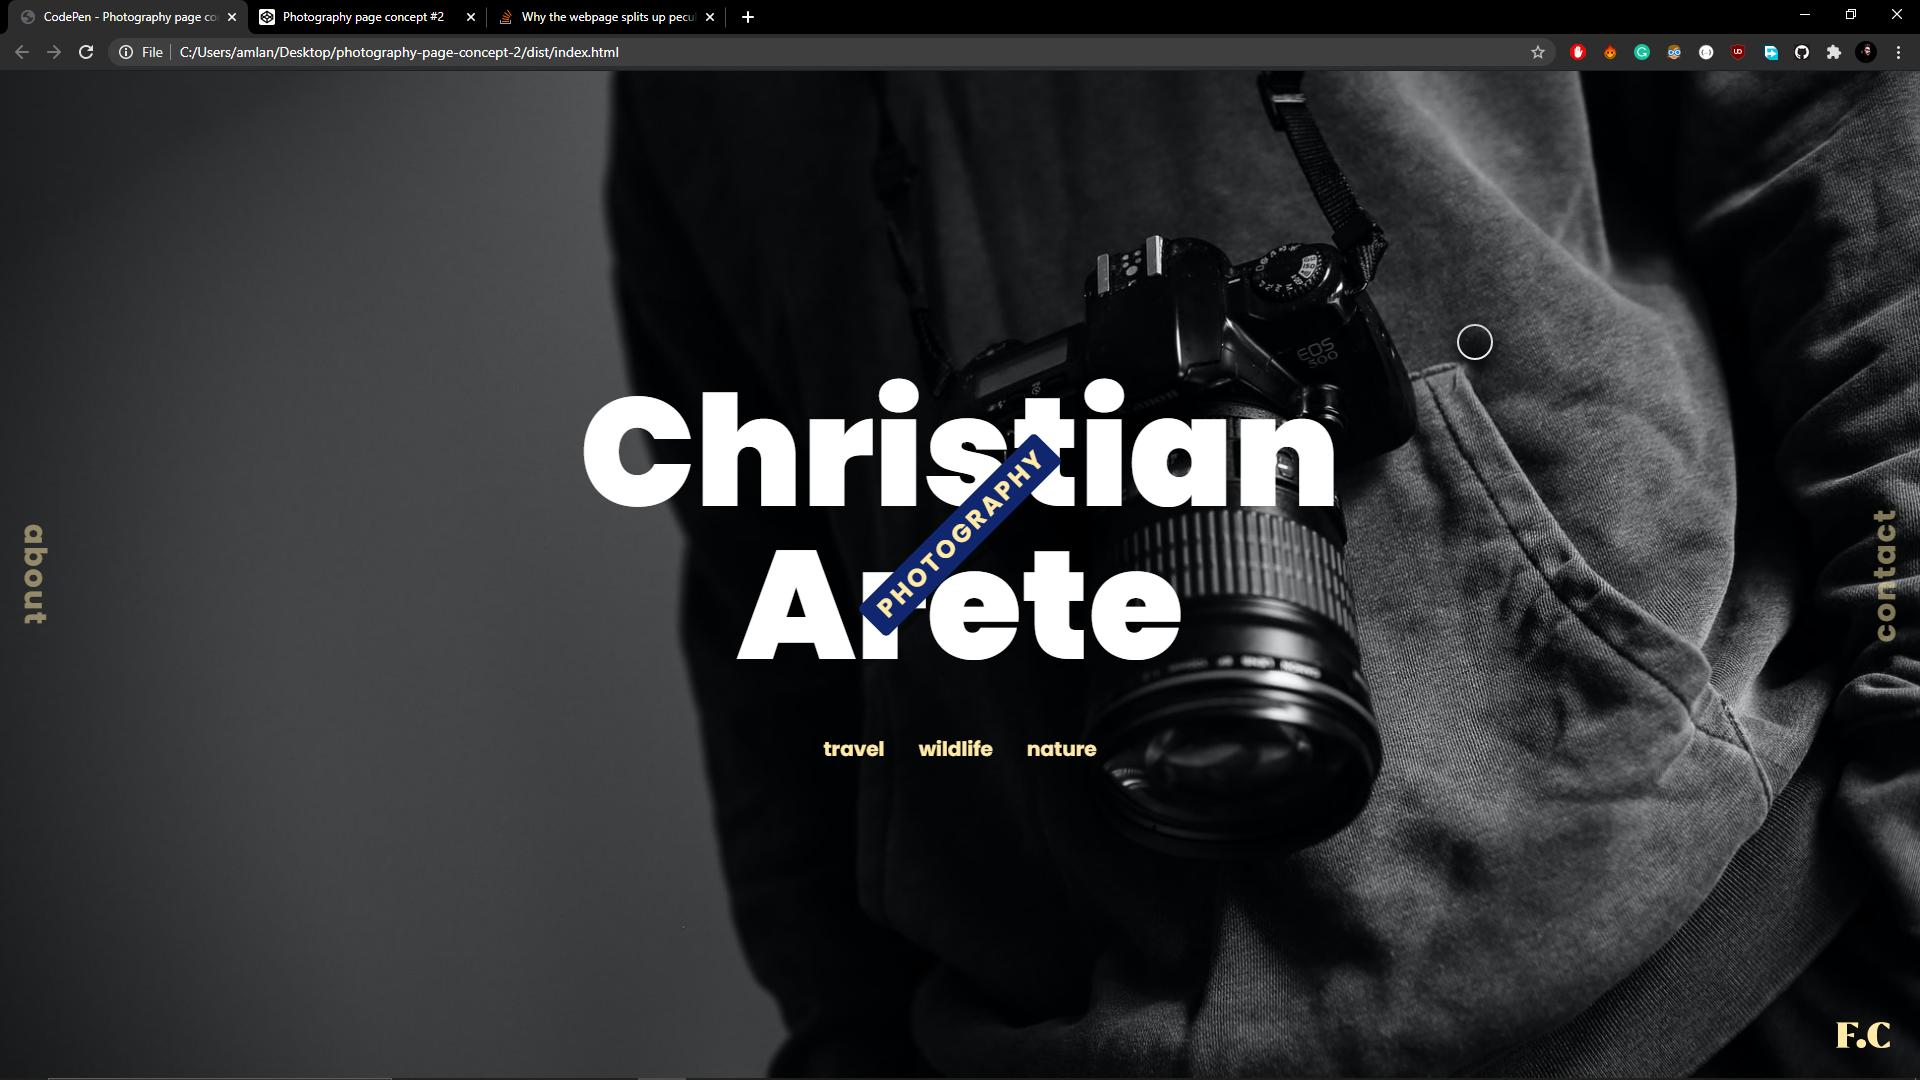Close the 'Why the webpage splits up' tab
Image resolution: width=1920 pixels, height=1080 pixels.
coord(710,17)
